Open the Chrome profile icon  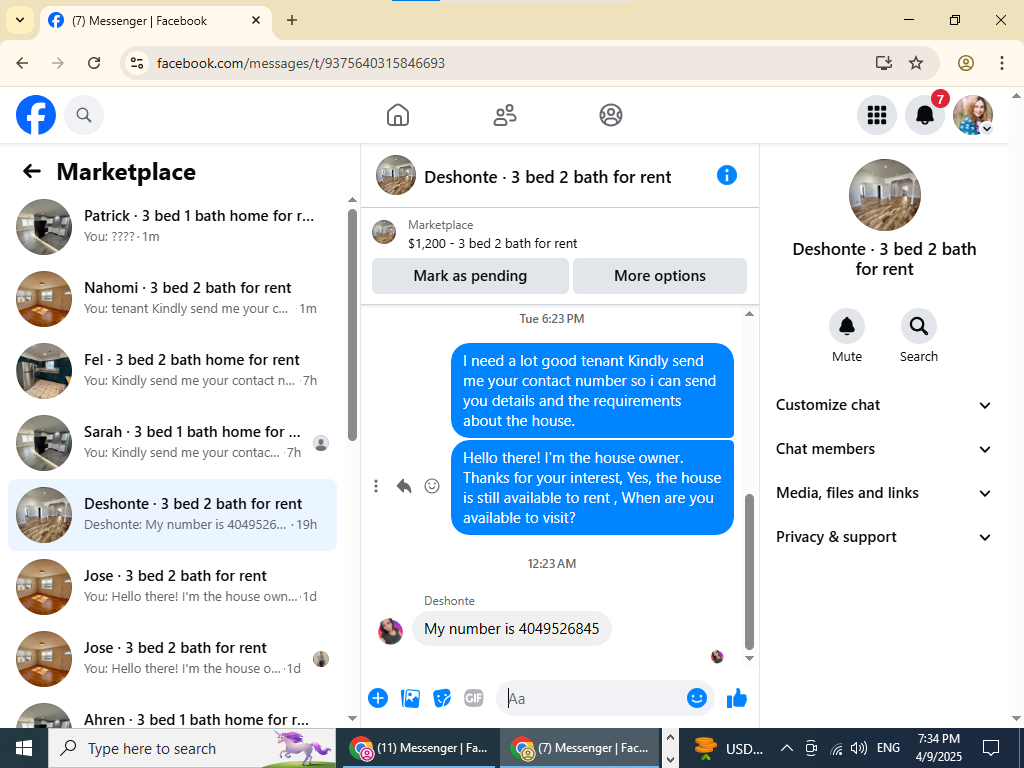point(966,63)
